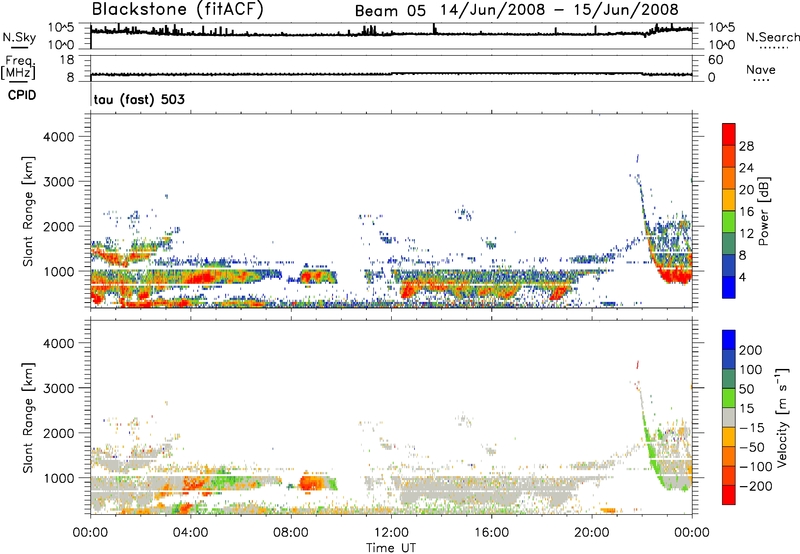Click the 'Beam 05' header text
Image resolution: width=800 pixels, height=554 pixels.
click(390, 10)
